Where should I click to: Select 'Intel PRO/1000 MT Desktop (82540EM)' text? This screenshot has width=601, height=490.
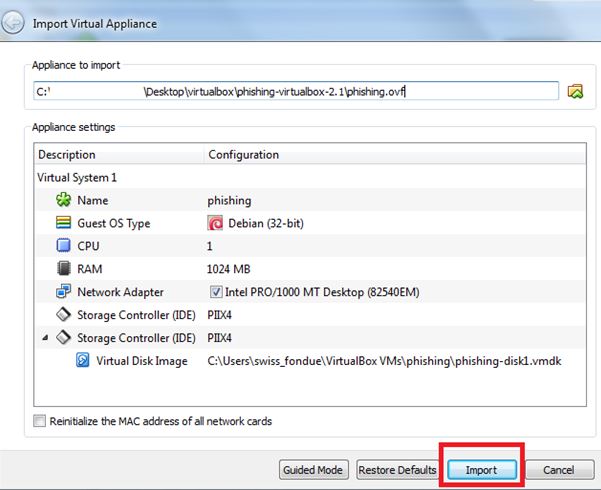click(322, 292)
